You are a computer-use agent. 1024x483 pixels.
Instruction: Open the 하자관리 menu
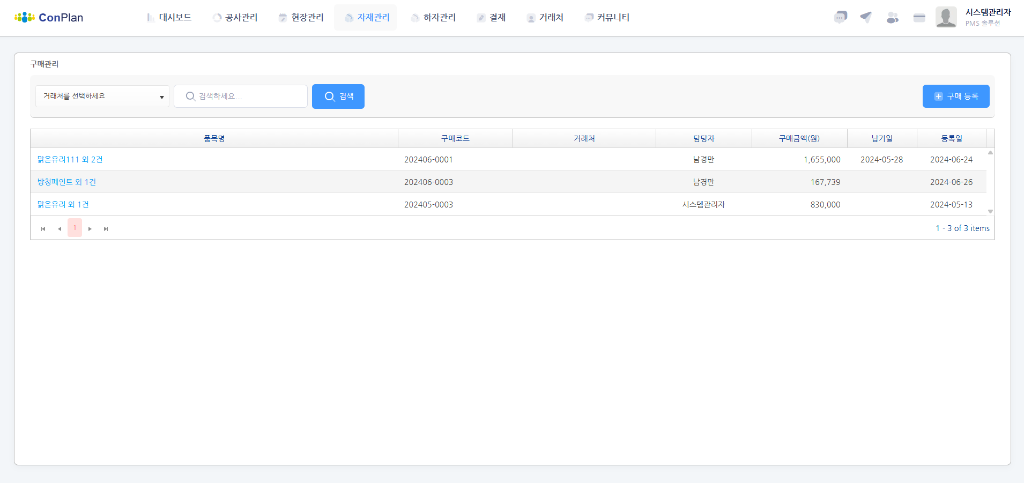click(x=433, y=18)
